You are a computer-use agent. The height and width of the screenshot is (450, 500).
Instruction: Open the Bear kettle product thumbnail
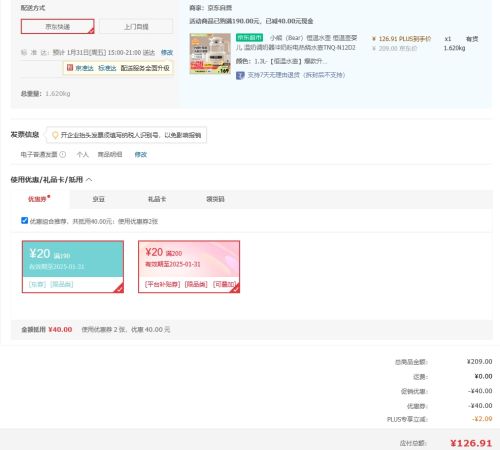(x=210, y=53)
